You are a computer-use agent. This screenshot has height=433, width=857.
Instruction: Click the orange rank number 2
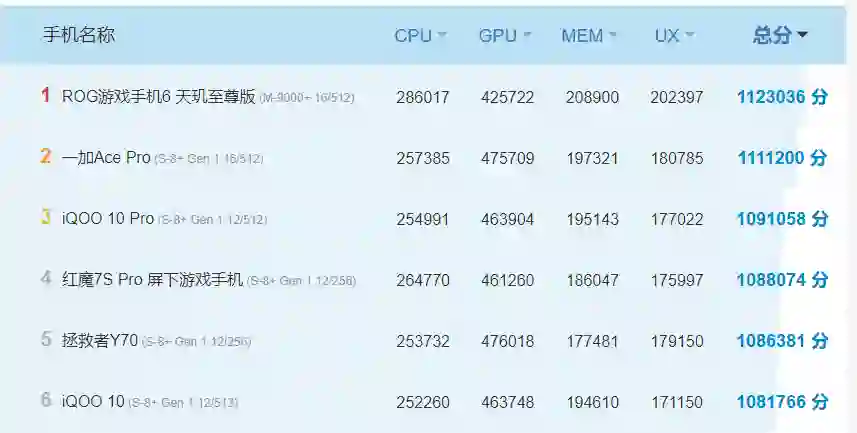click(46, 156)
